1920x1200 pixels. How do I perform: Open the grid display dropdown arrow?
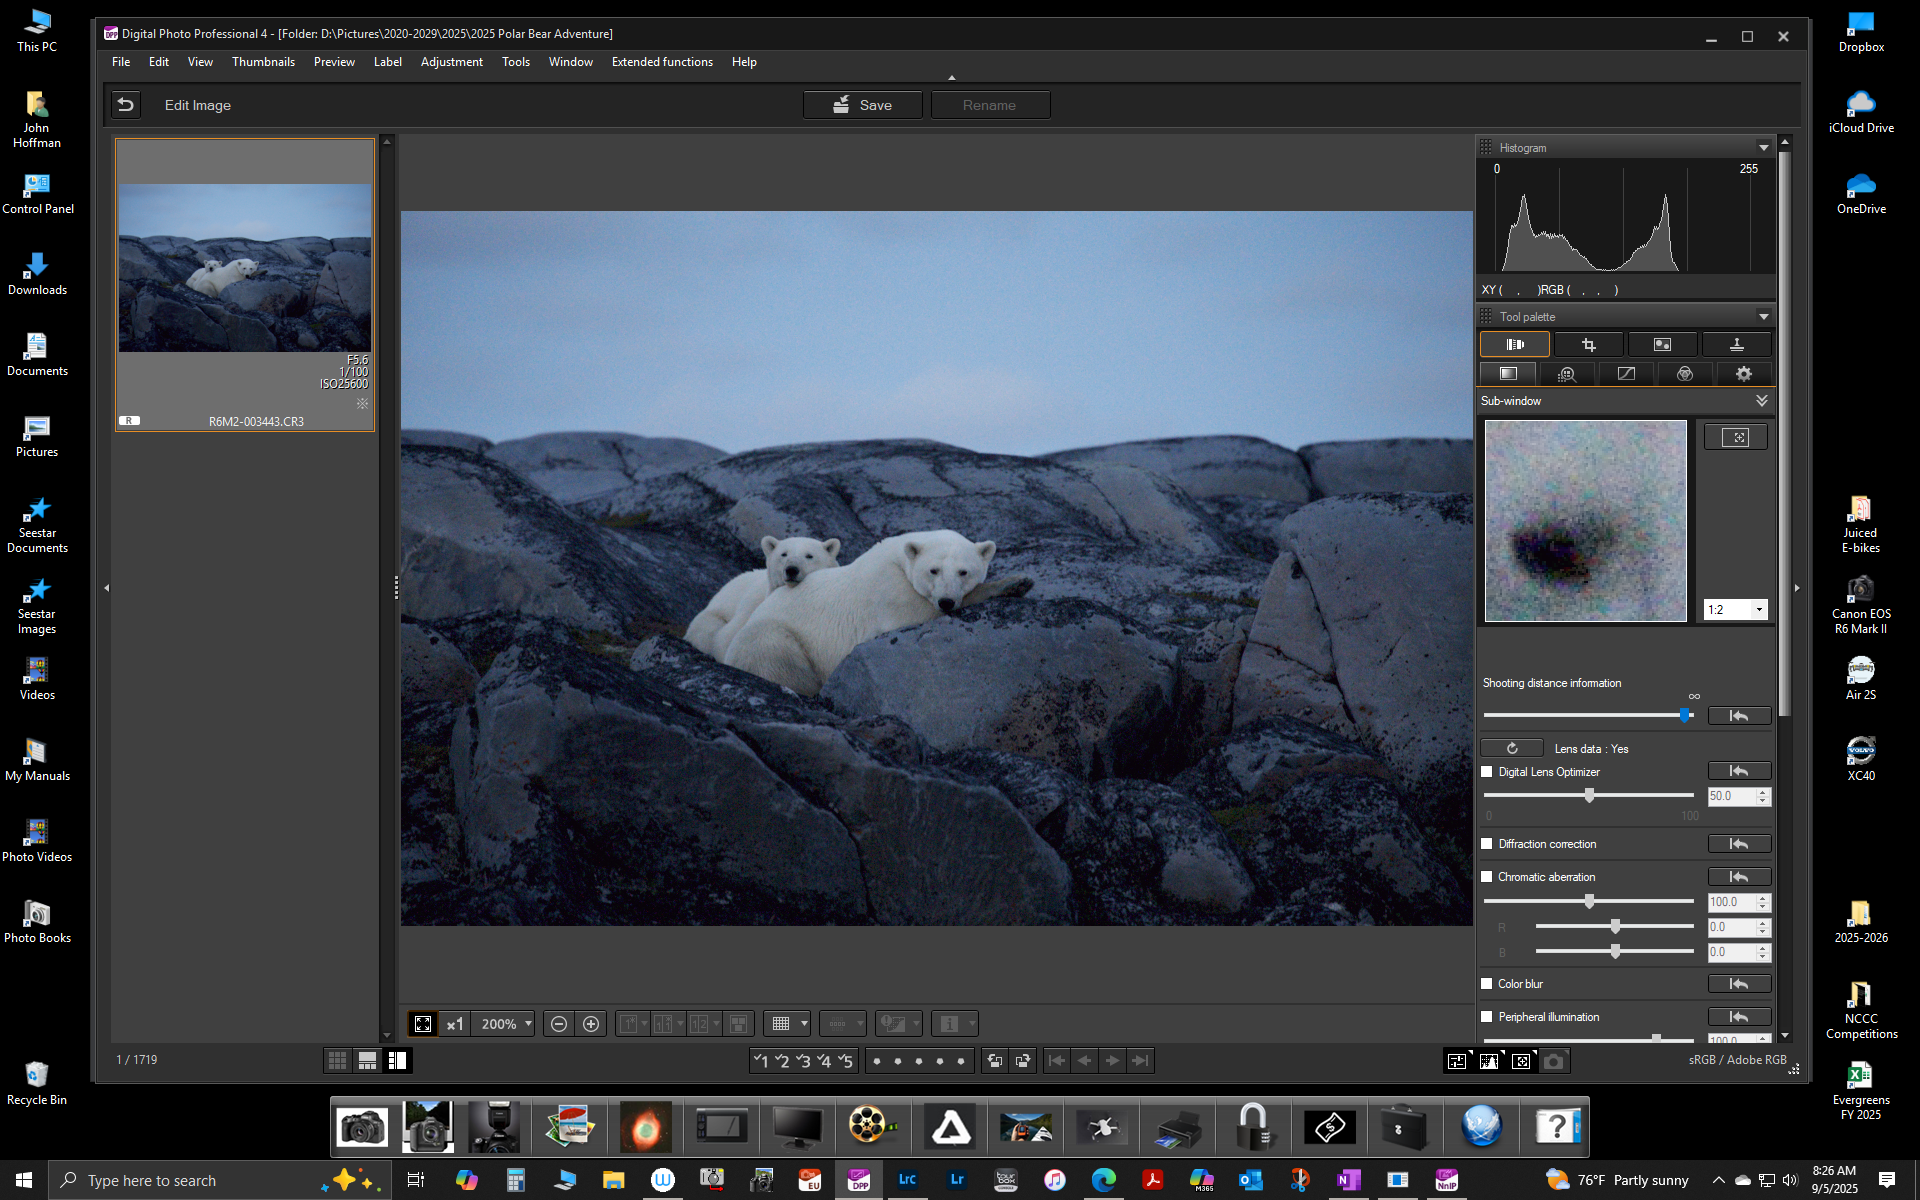pyautogui.click(x=804, y=1023)
